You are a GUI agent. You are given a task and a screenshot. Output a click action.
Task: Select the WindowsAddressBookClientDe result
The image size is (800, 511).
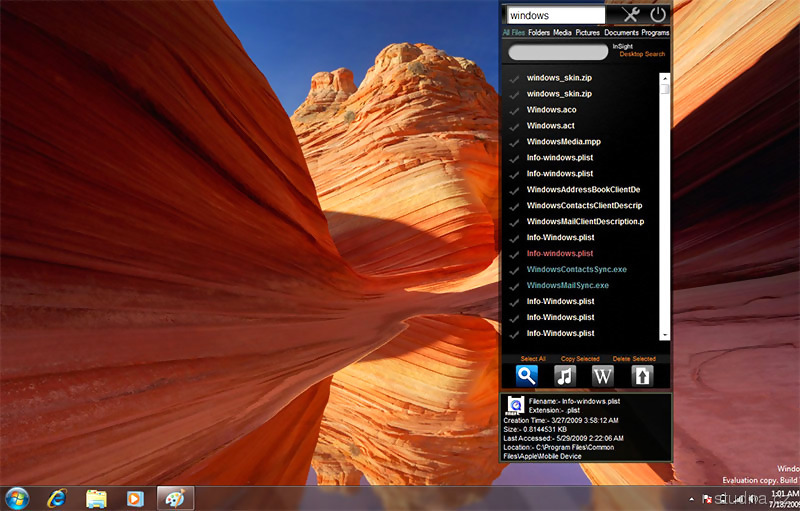click(583, 190)
